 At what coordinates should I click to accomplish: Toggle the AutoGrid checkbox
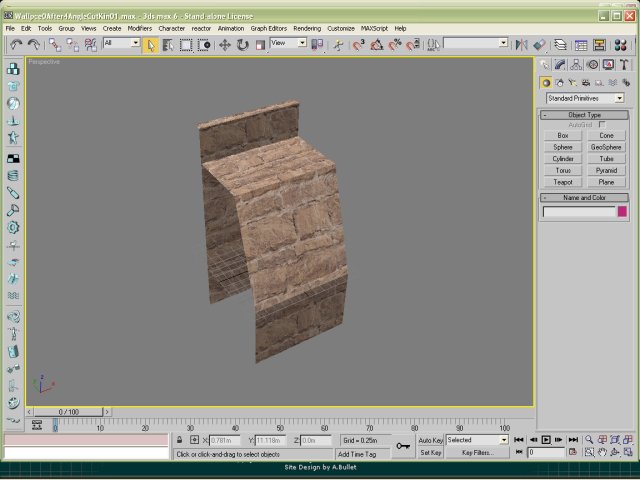tap(603, 124)
